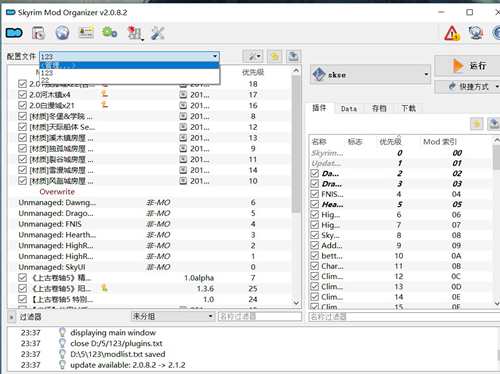Uncheck the 2.0河木镇x4 mod checkbox

coord(22,95)
